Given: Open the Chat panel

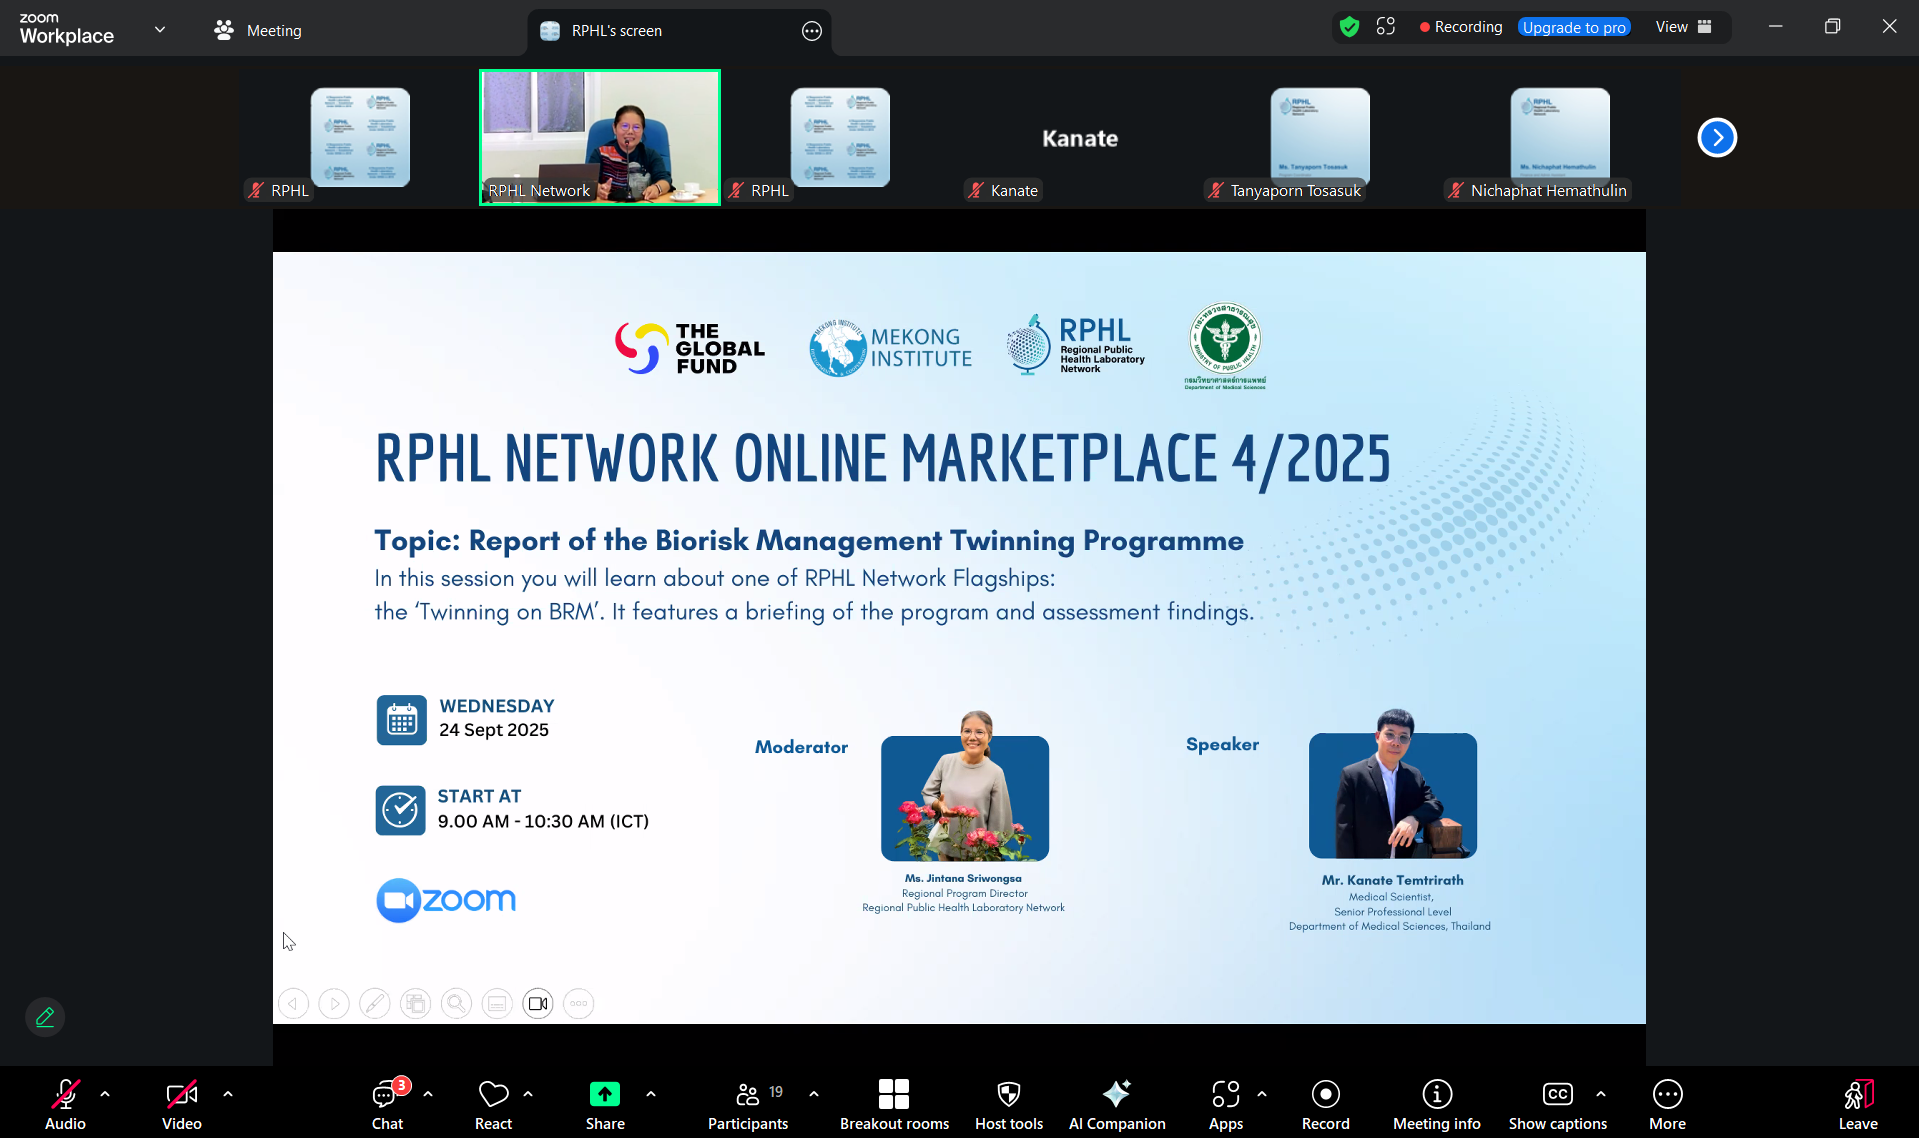Looking at the screenshot, I should click(386, 1104).
